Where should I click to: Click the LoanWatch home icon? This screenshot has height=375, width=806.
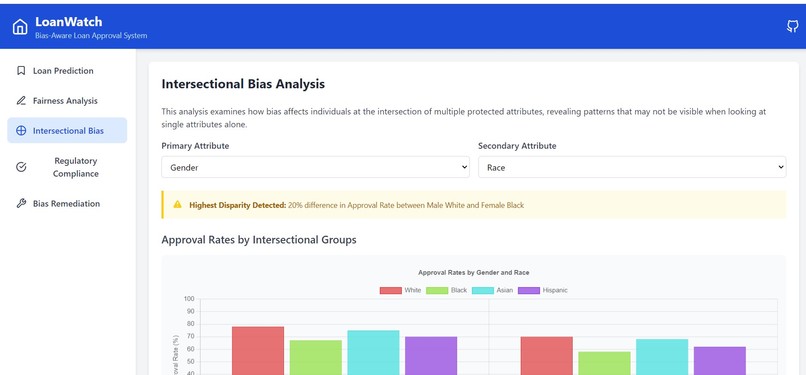coord(20,27)
